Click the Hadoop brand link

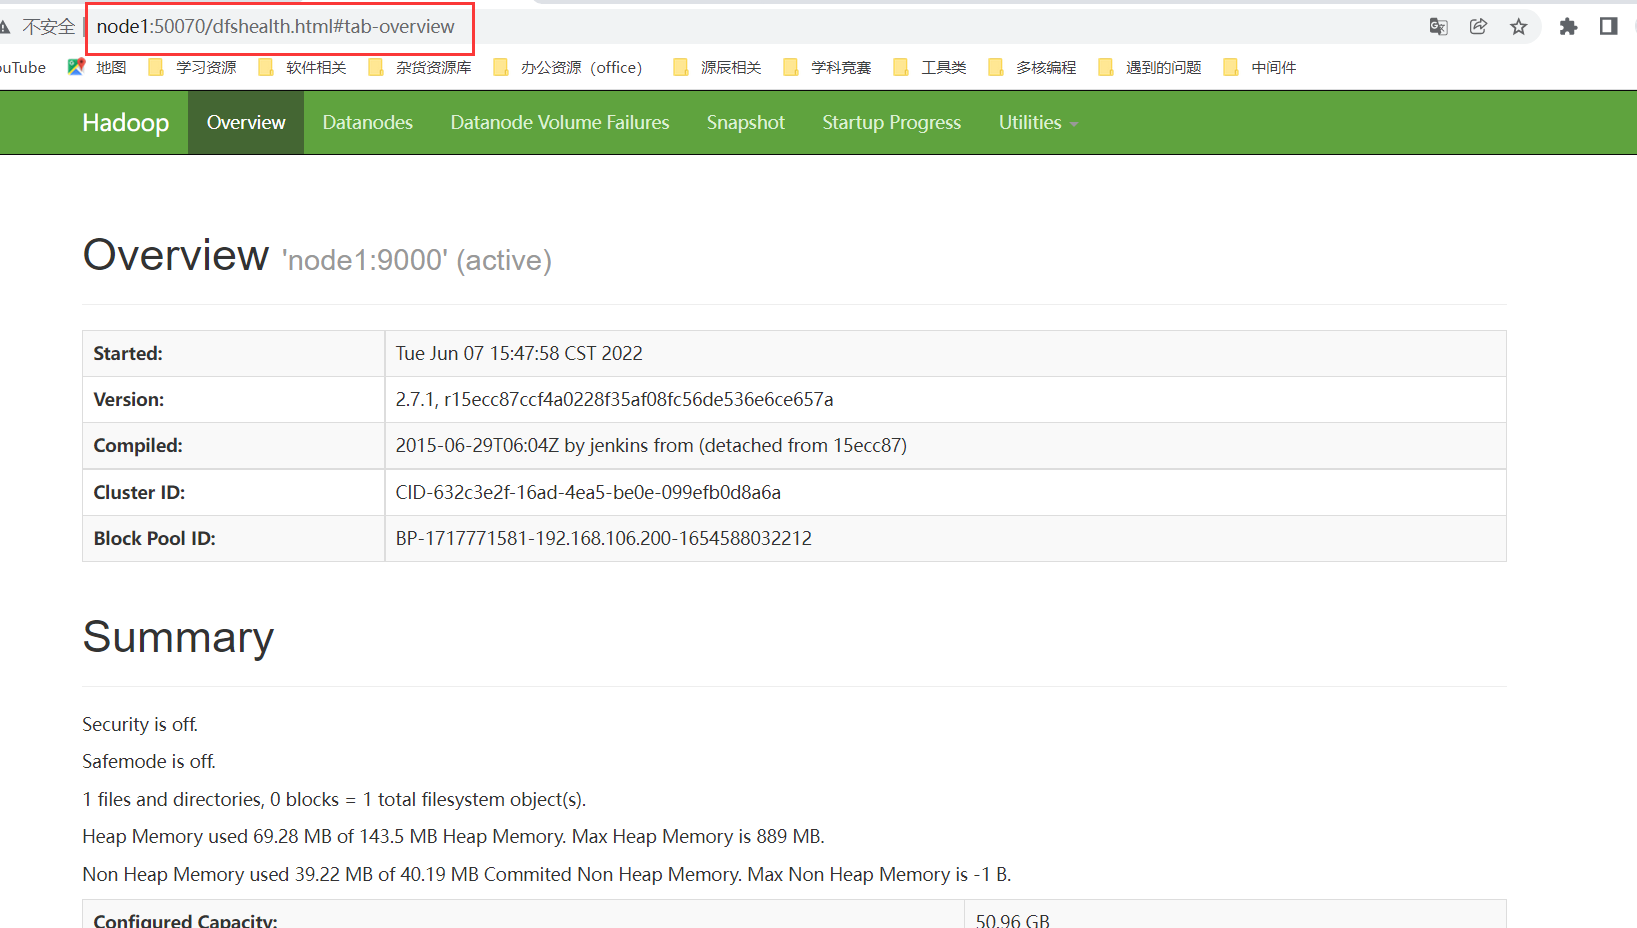125,122
